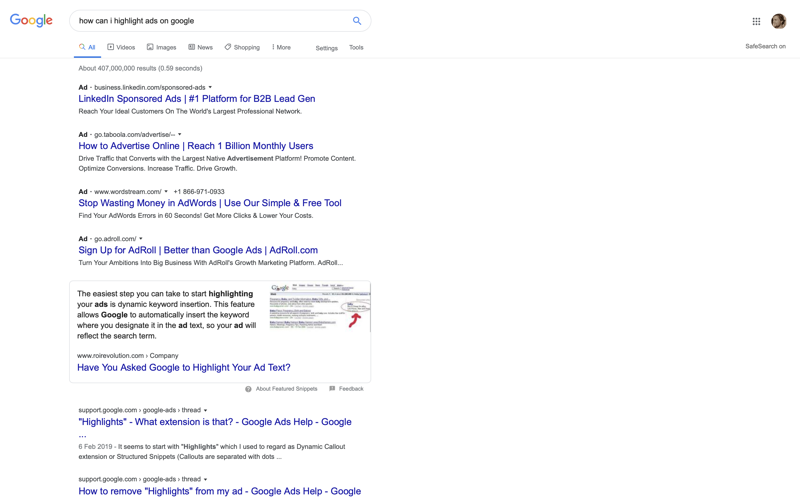The height and width of the screenshot is (500, 800).
Task: Click "Find Your AdWords Errors in 60 Seconds" description
Action: (x=196, y=215)
